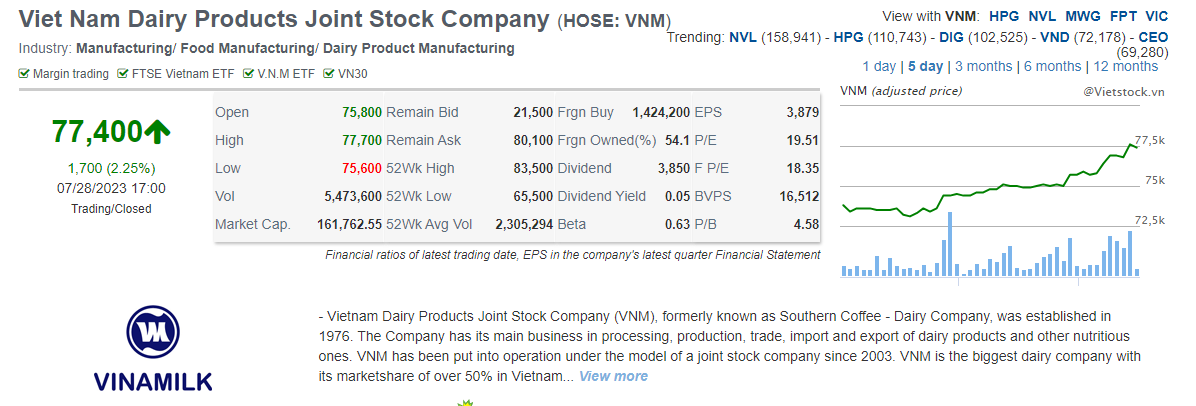Show the 3 months chart
Screen dimensions: 1196x406
[x=983, y=66]
